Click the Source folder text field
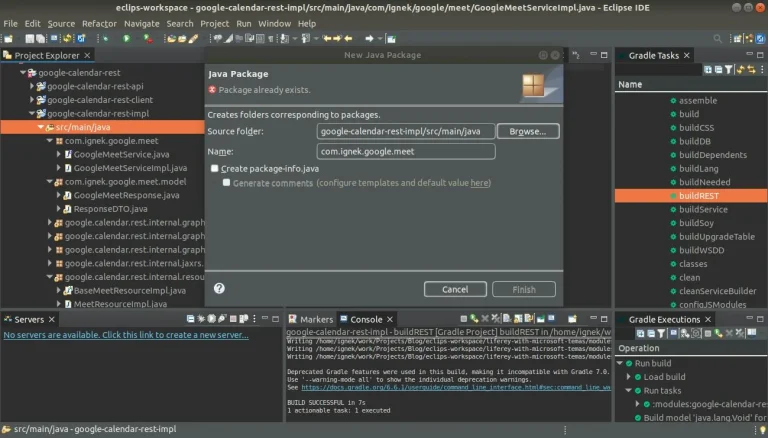Image resolution: width=768 pixels, height=438 pixels. (x=406, y=131)
